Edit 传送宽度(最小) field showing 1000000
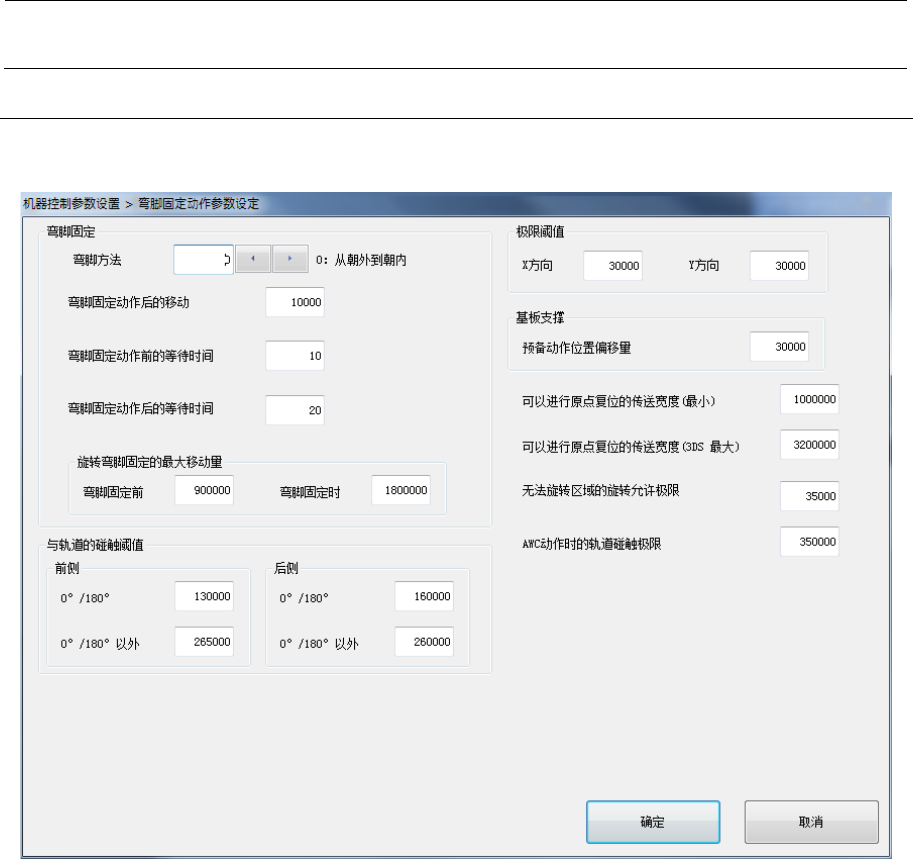 coord(809,399)
